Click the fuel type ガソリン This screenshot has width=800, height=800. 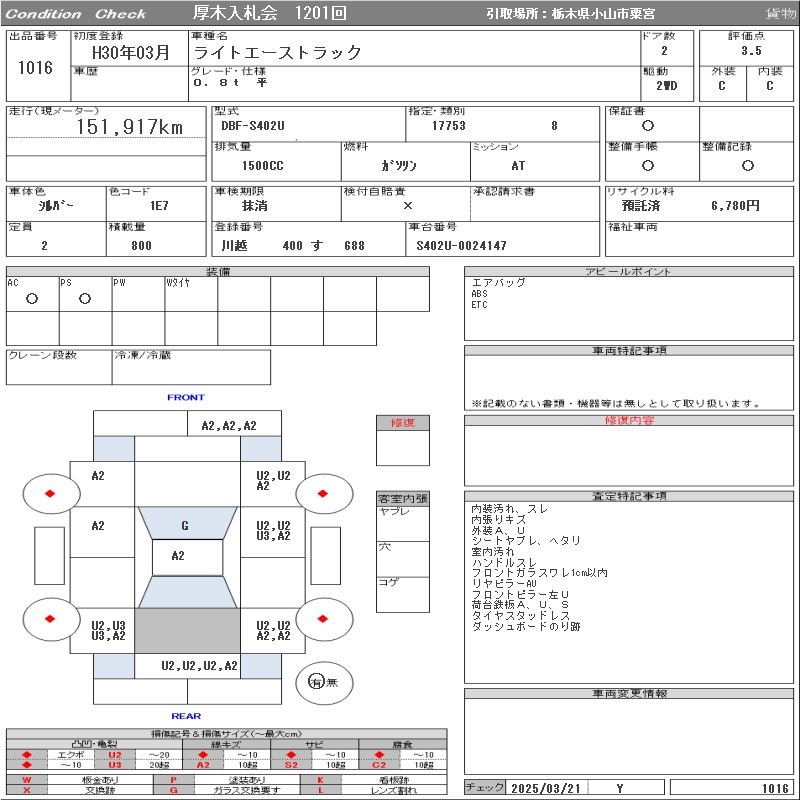point(399,165)
